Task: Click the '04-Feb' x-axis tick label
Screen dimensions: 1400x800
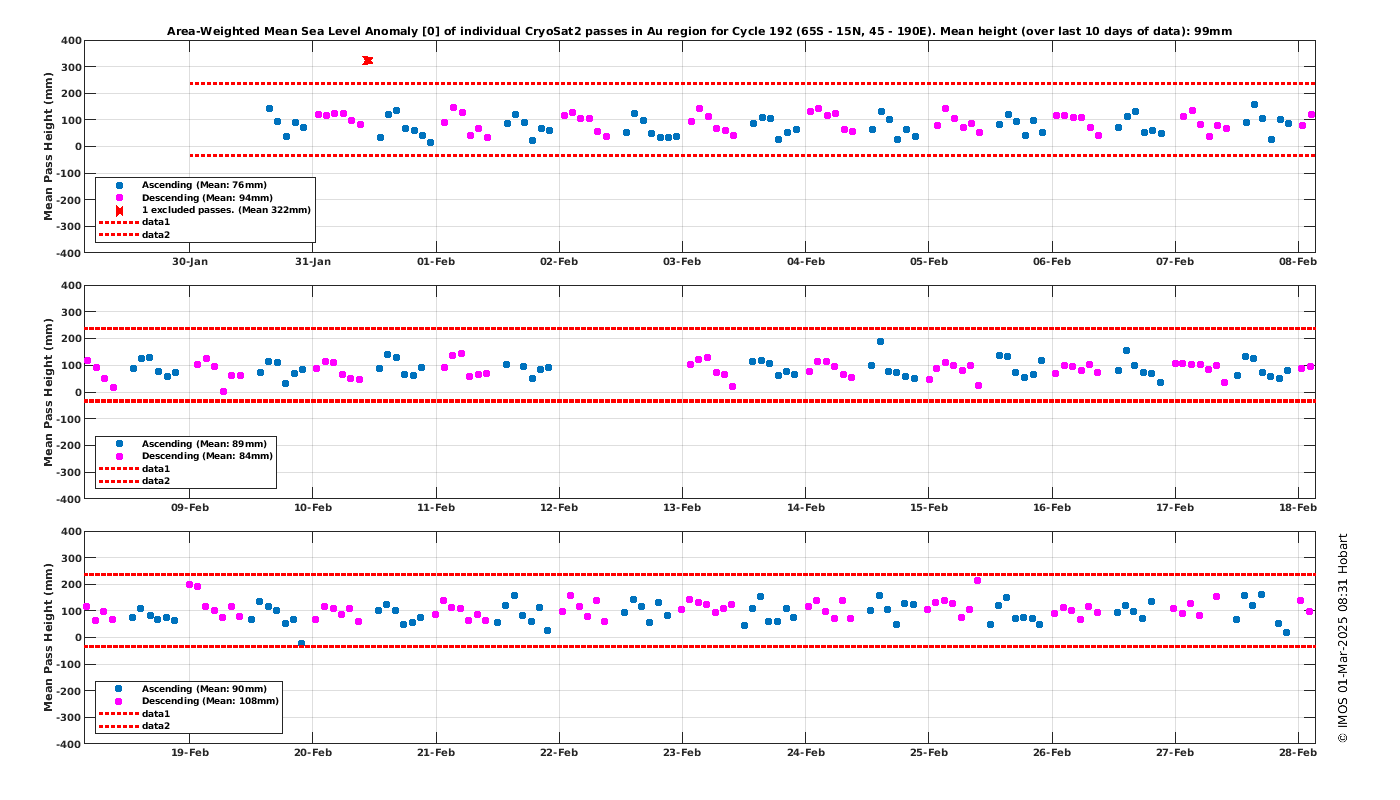Action: [x=806, y=262]
